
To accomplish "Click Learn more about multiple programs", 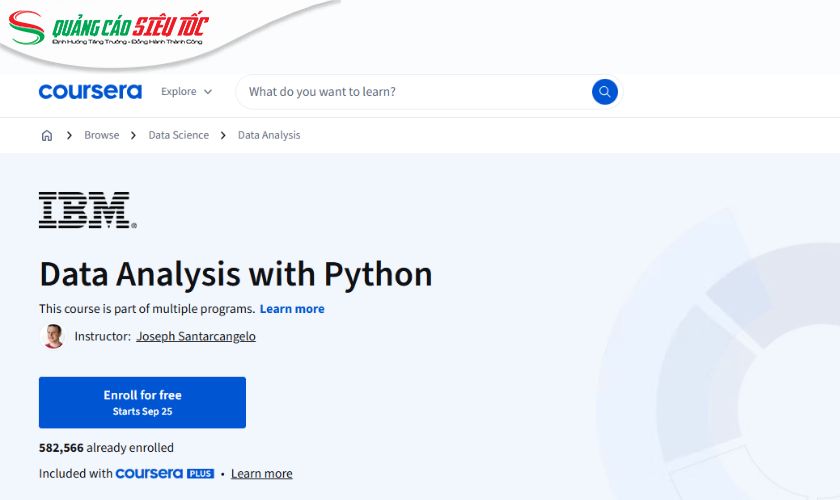I will click(292, 309).
